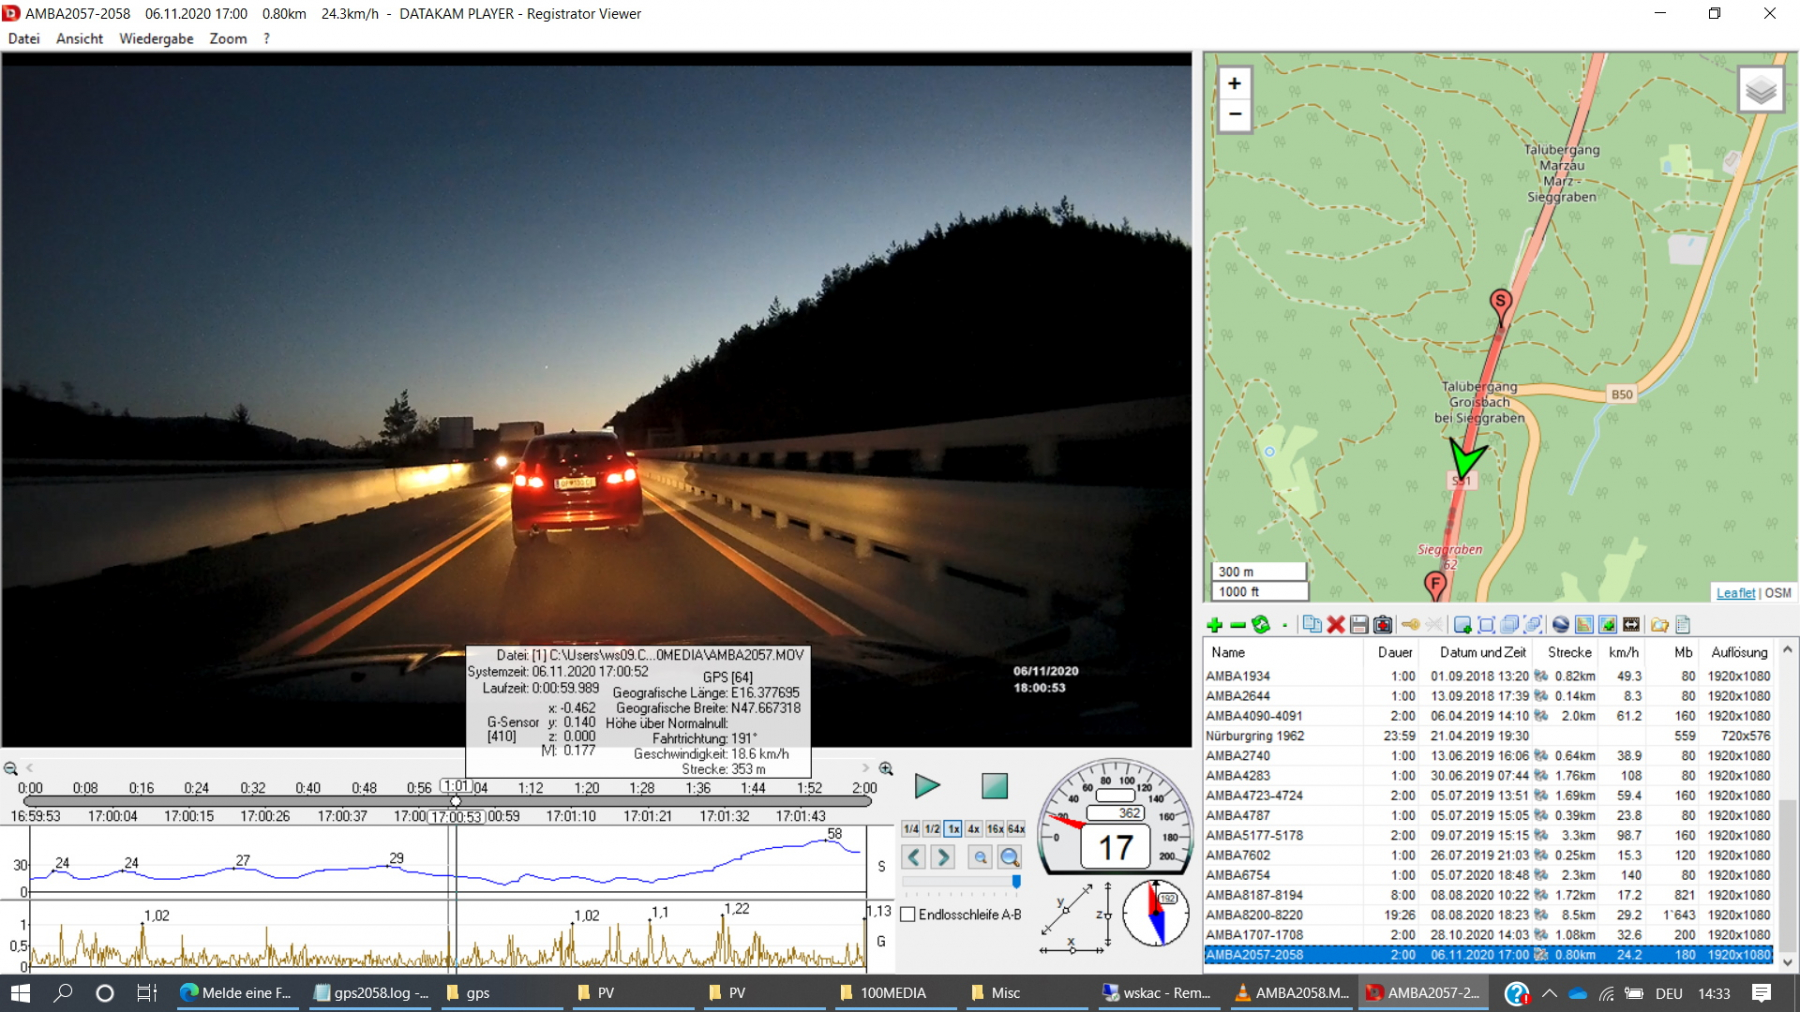
Task: Refresh file list with green arrows icon
Action: point(1261,625)
